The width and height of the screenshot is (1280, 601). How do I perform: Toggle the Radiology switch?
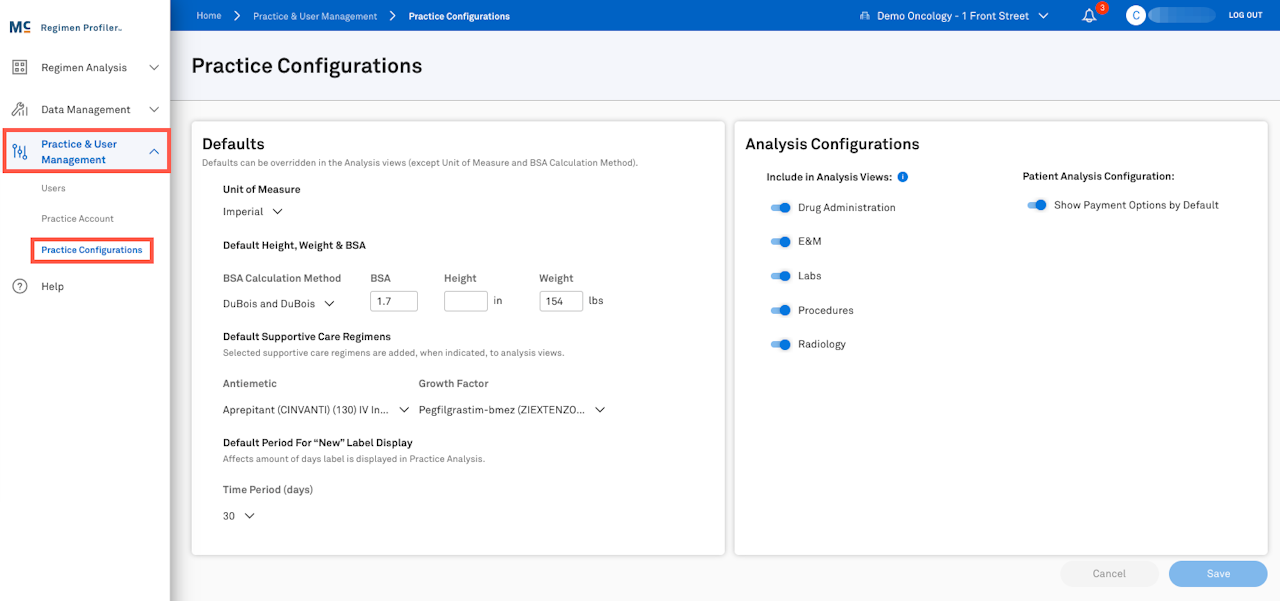(x=780, y=344)
